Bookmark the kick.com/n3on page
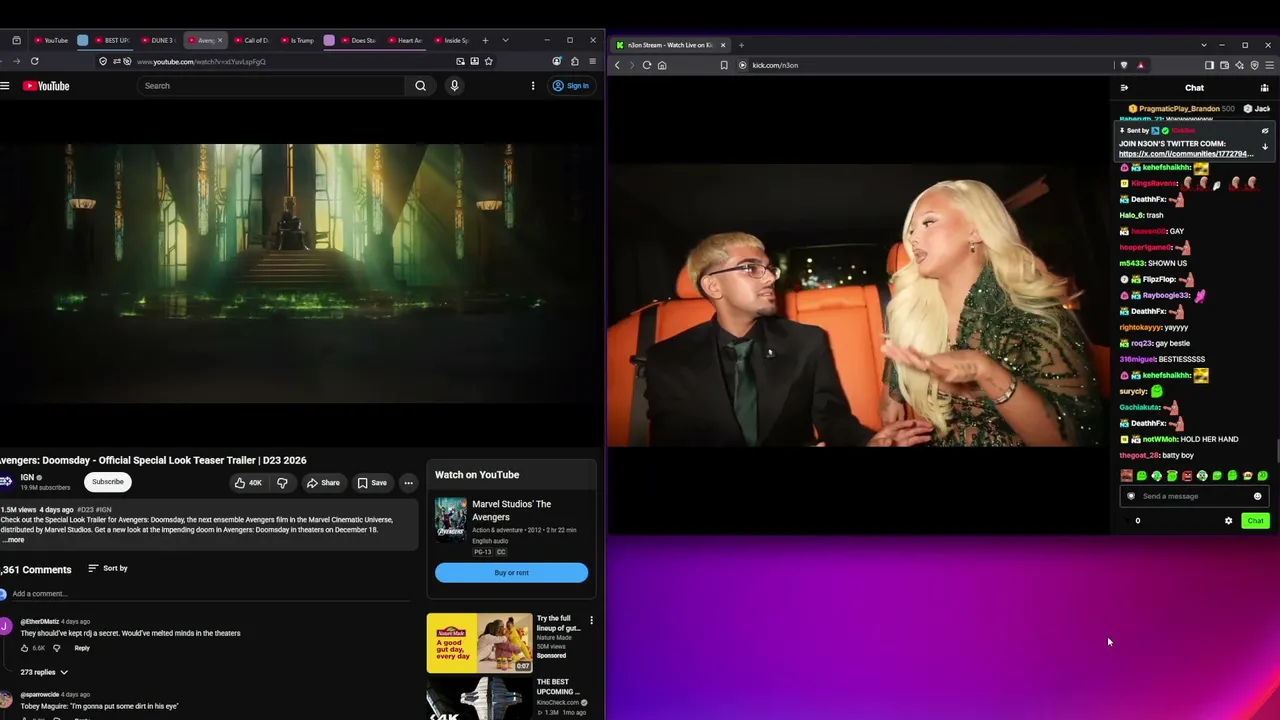 pyautogui.click(x=724, y=65)
